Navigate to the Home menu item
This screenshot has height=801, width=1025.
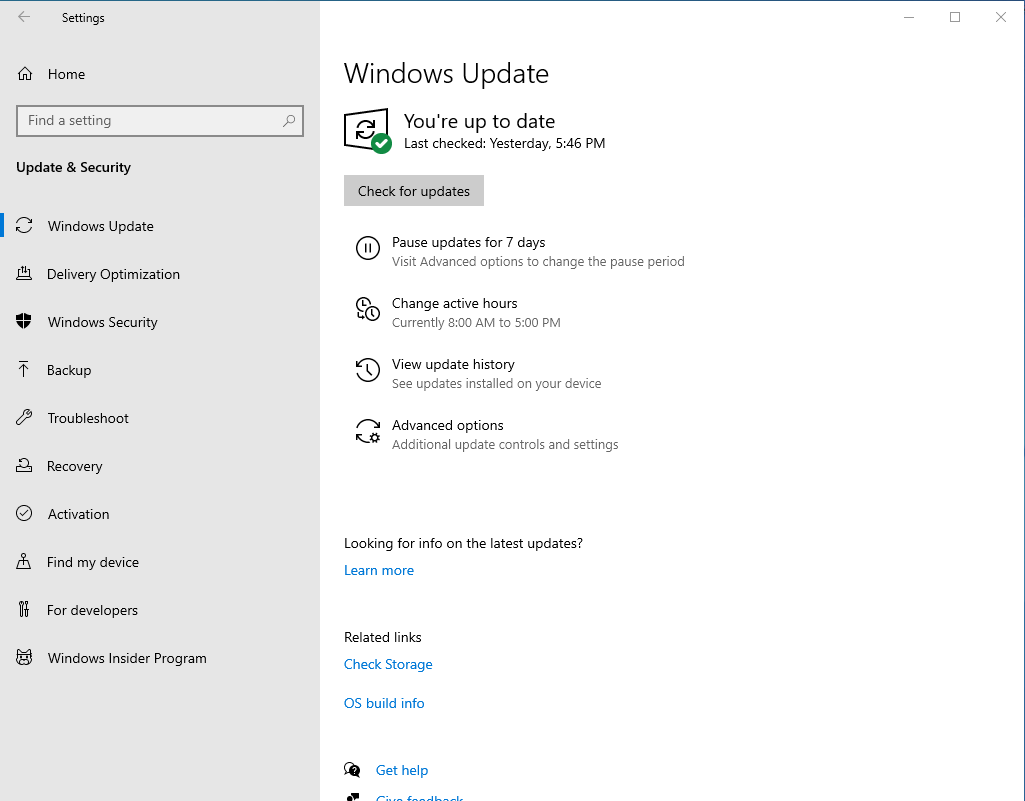64,73
